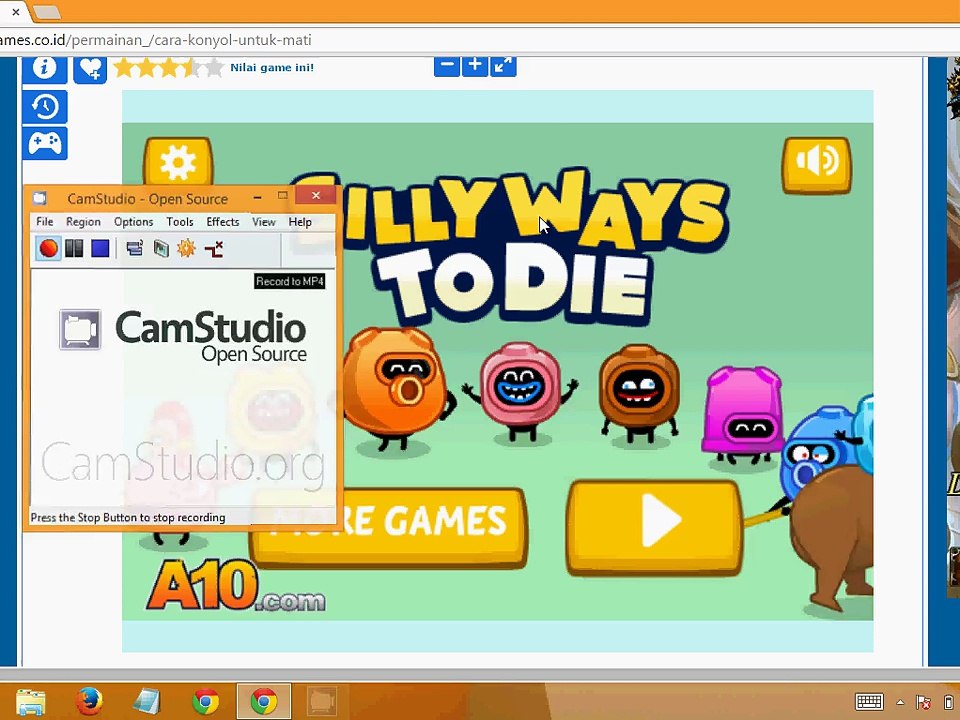Image resolution: width=960 pixels, height=720 pixels.
Task: Click the Record to MP4 label
Action: click(290, 281)
